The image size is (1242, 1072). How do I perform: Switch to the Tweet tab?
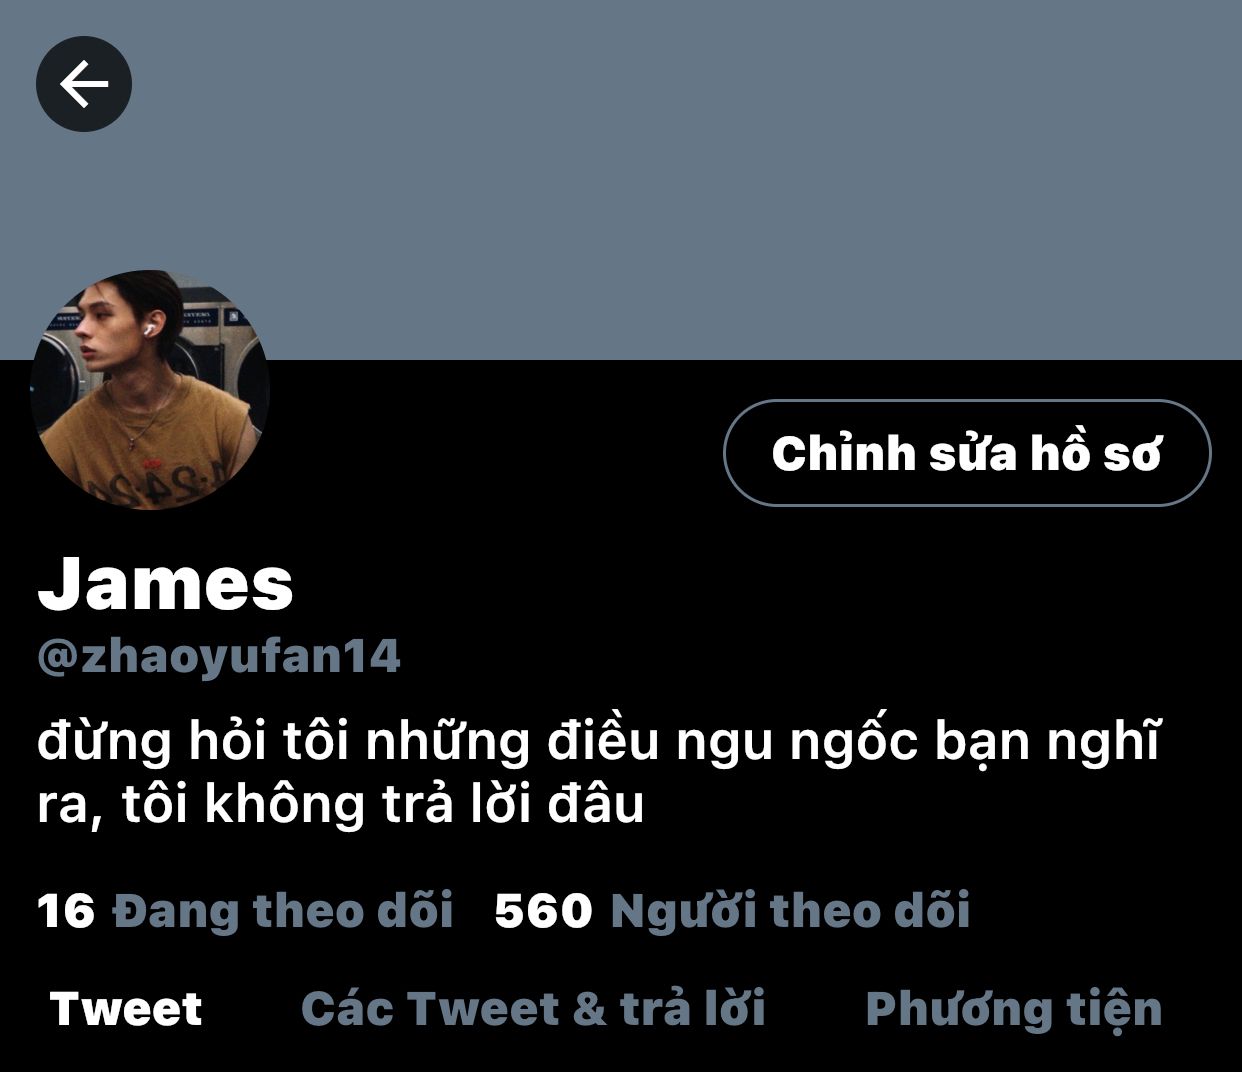point(126,1008)
